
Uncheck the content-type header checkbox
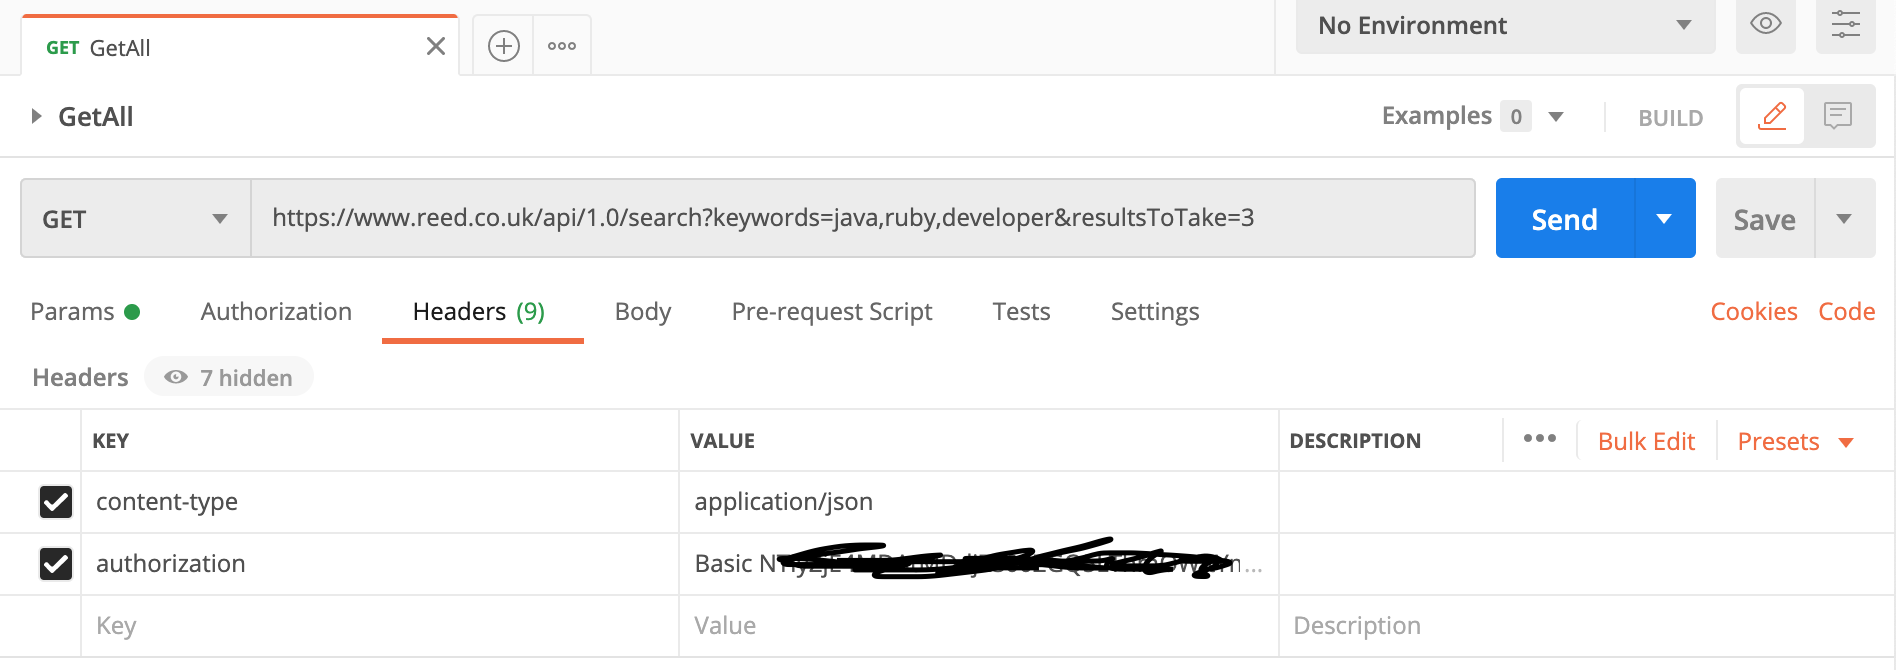(x=56, y=502)
